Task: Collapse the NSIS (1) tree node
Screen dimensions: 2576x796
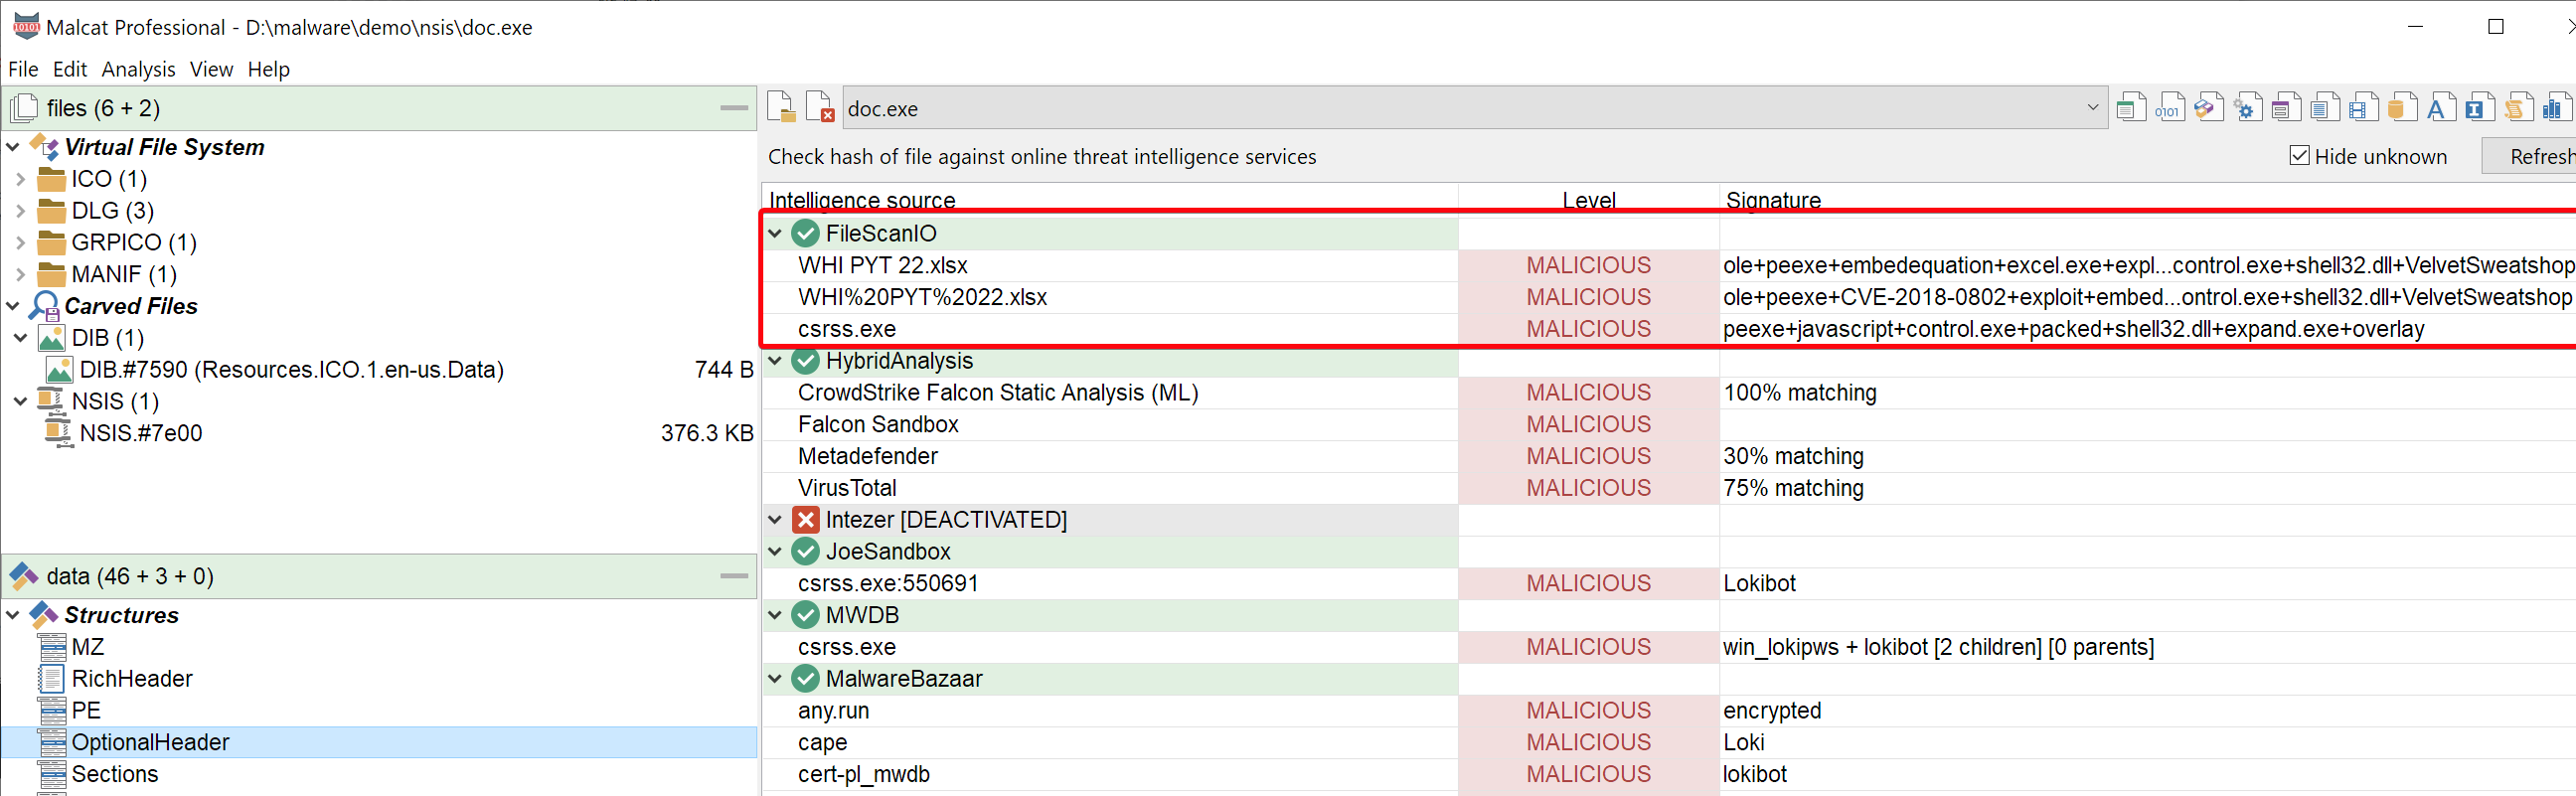Action: point(20,402)
